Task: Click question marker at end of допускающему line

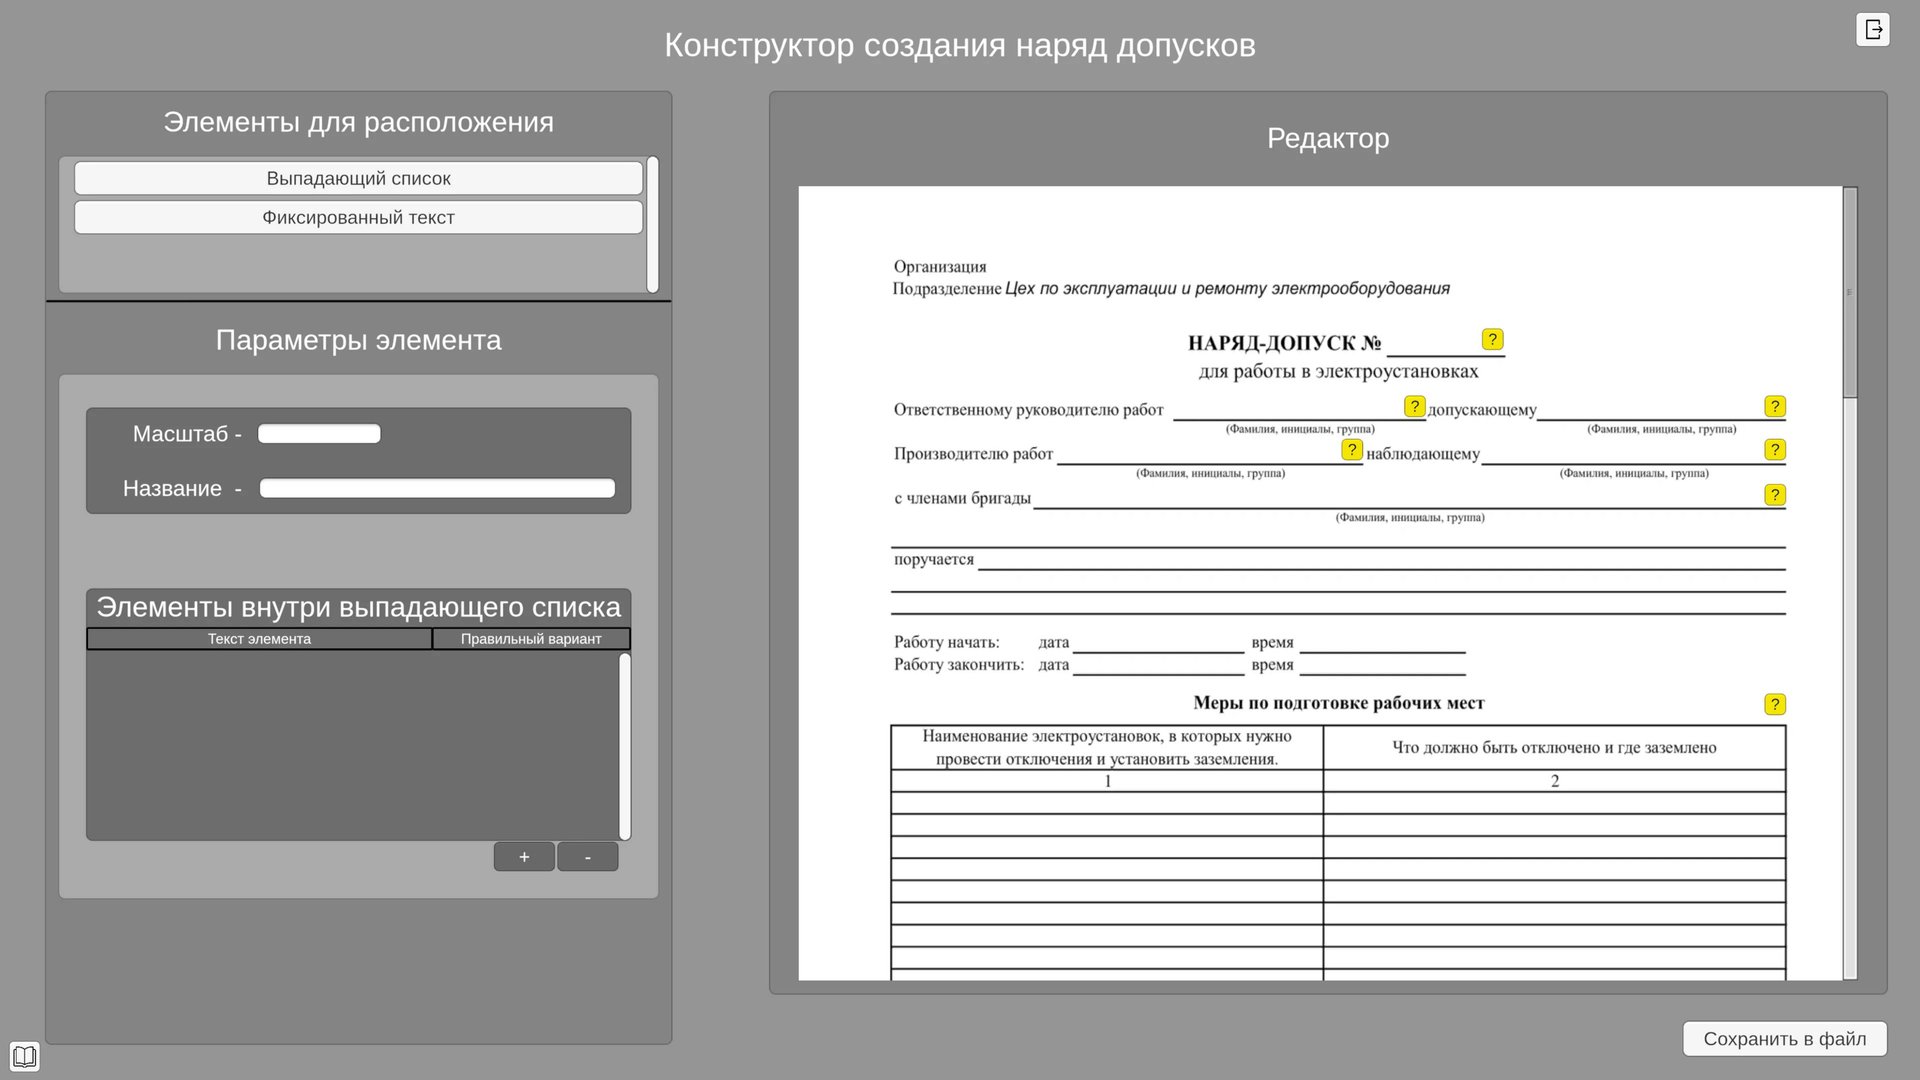Action: (1775, 406)
